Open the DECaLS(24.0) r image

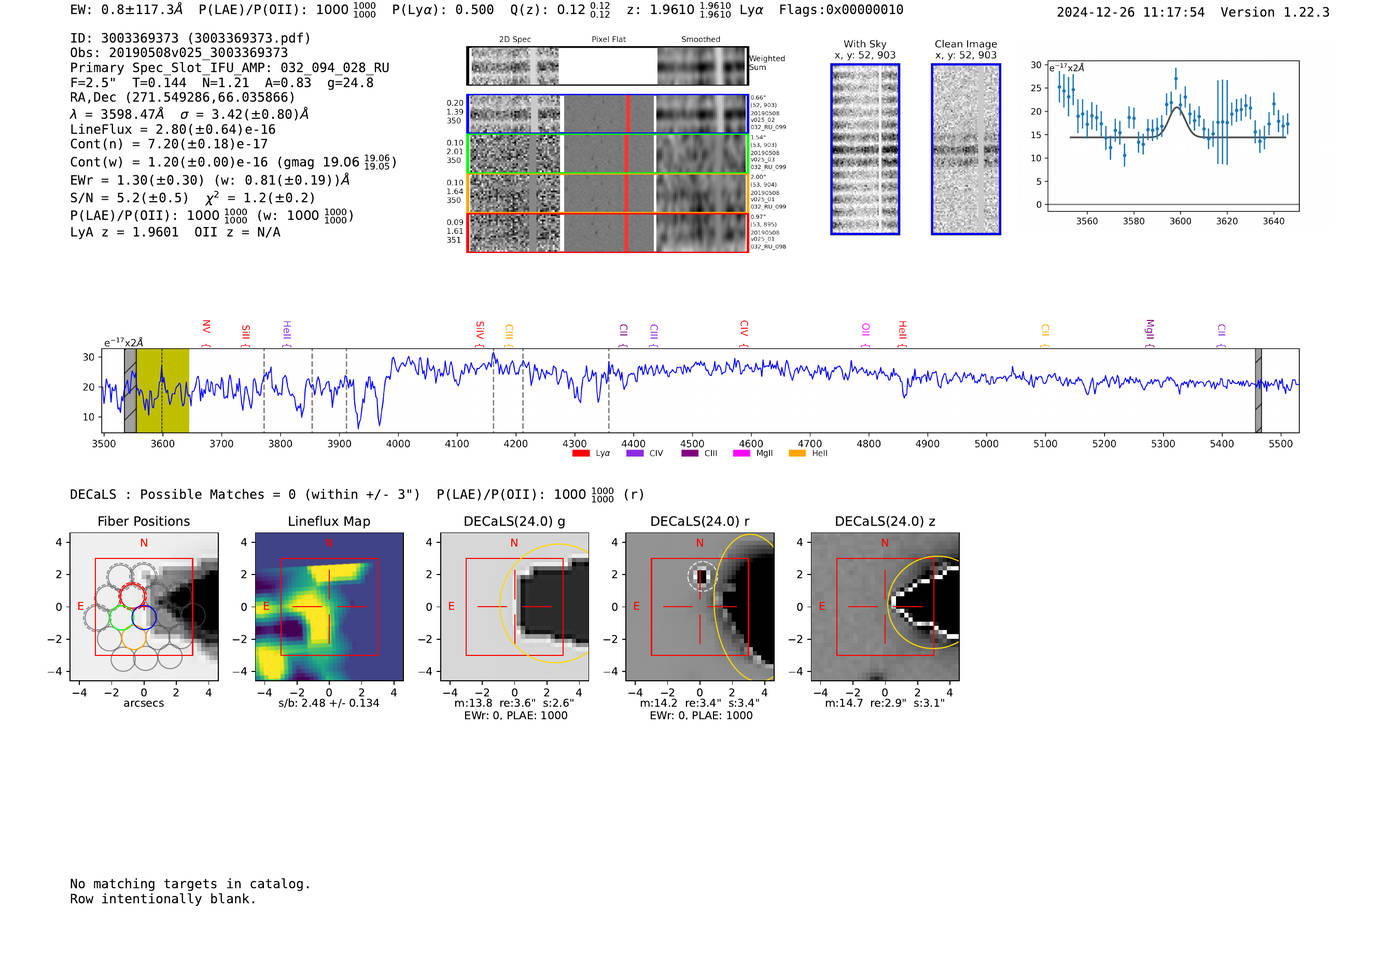pos(700,607)
